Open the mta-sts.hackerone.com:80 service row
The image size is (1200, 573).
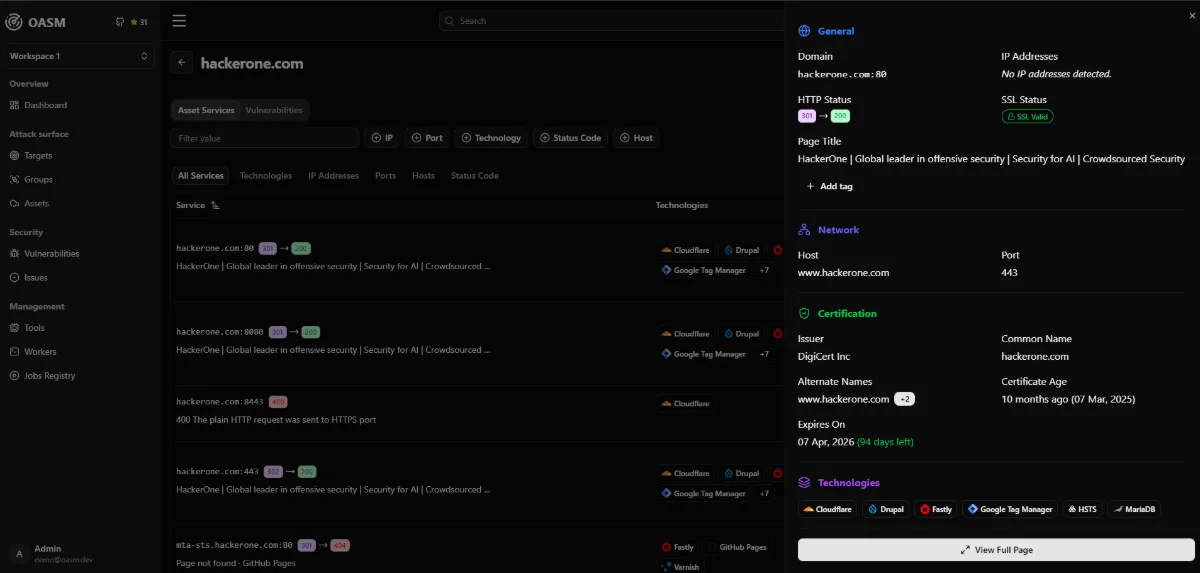coord(478,550)
